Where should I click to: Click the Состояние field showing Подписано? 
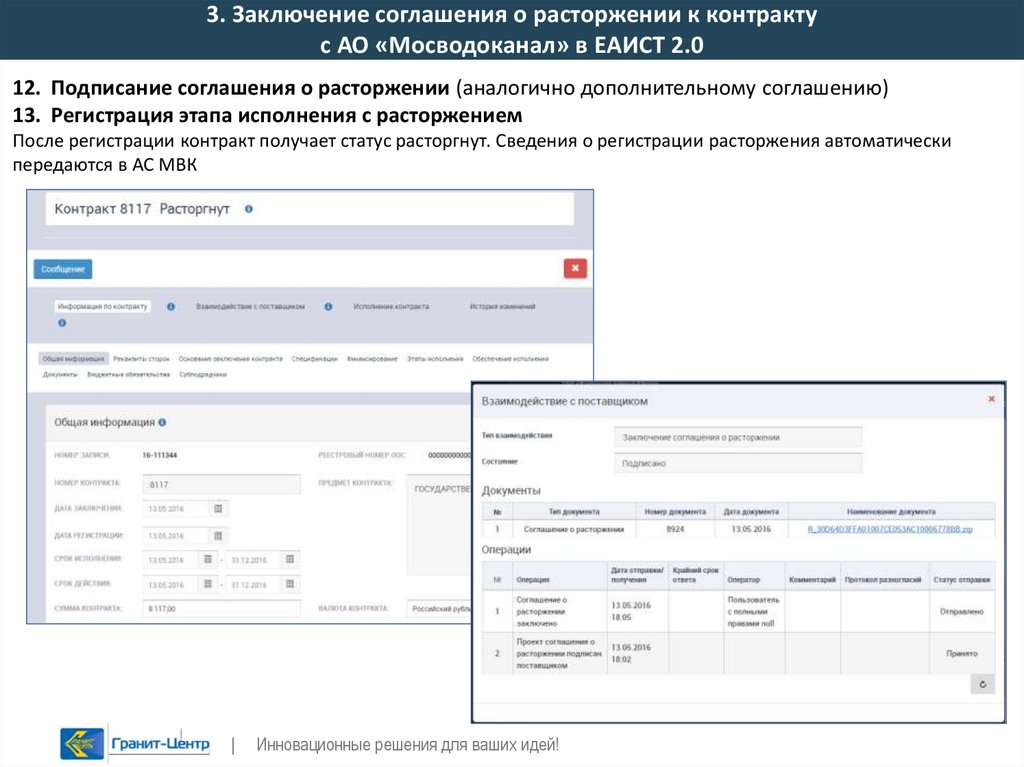(x=738, y=463)
